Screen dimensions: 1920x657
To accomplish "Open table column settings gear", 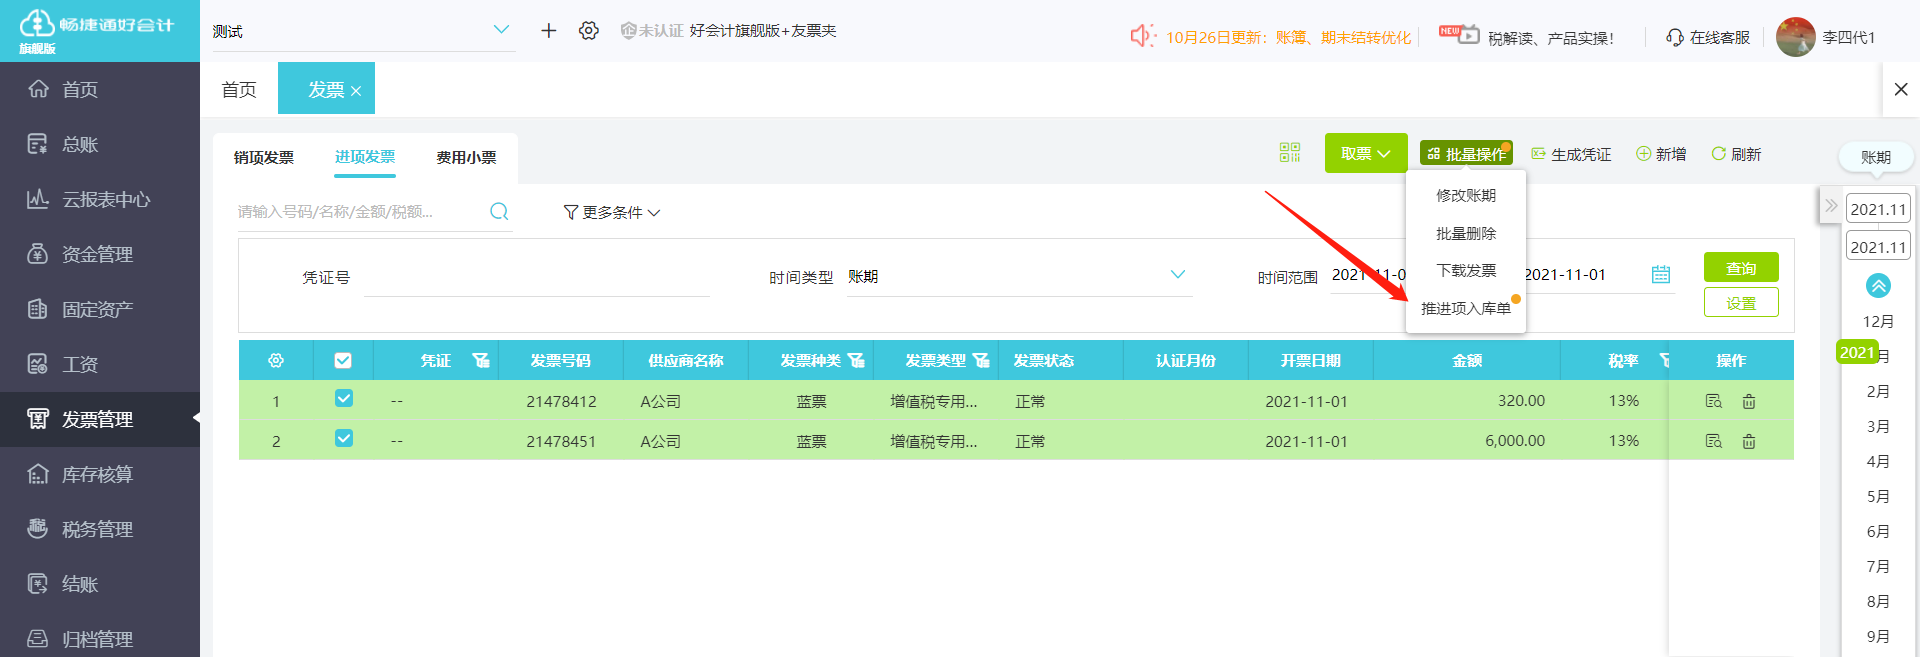I will (276, 360).
